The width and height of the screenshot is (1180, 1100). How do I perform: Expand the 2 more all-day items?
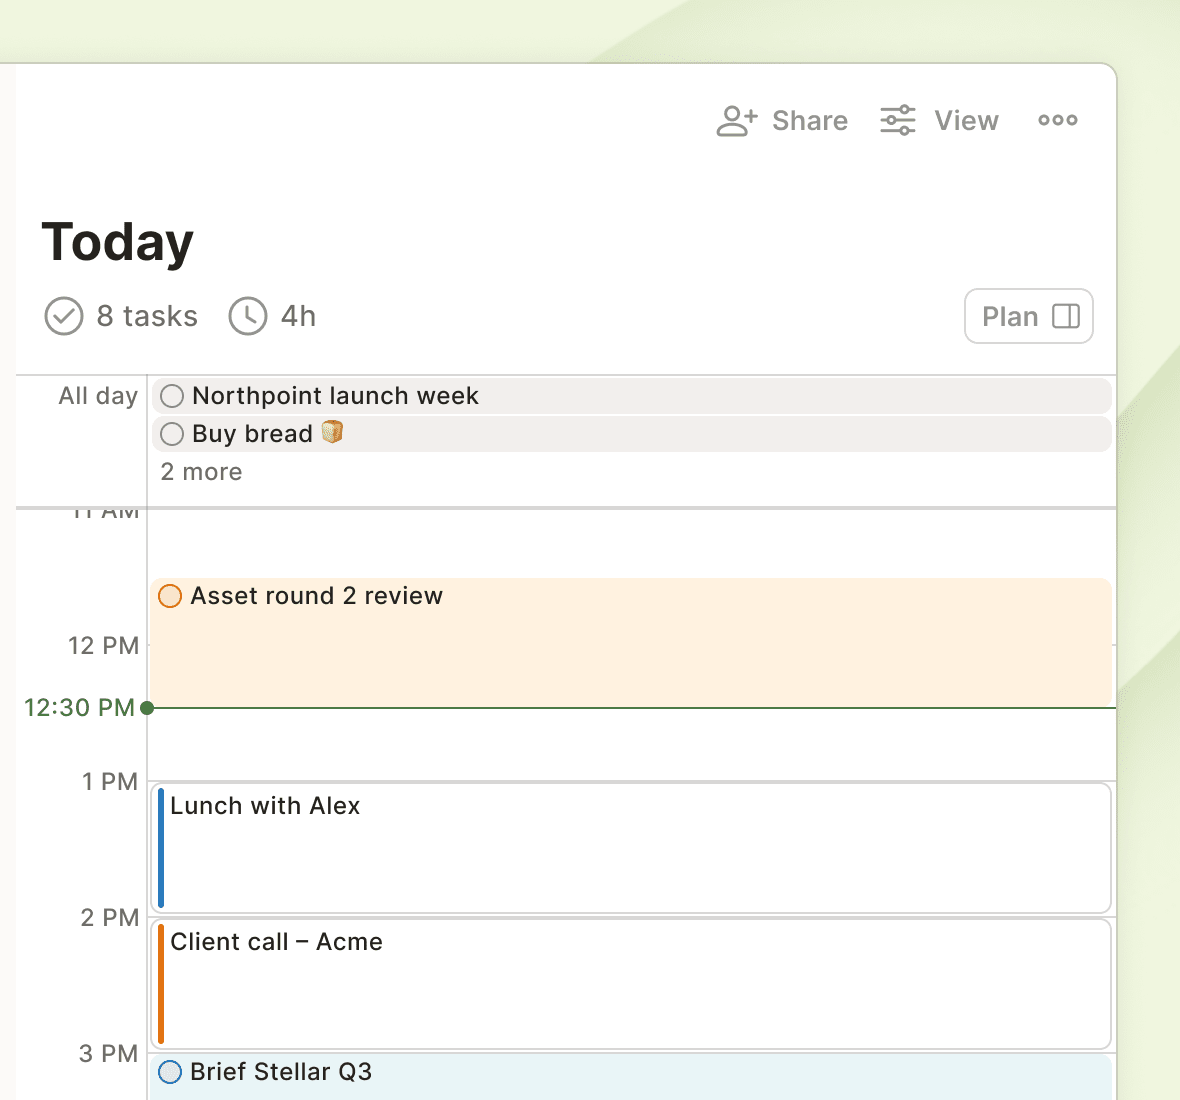click(202, 472)
